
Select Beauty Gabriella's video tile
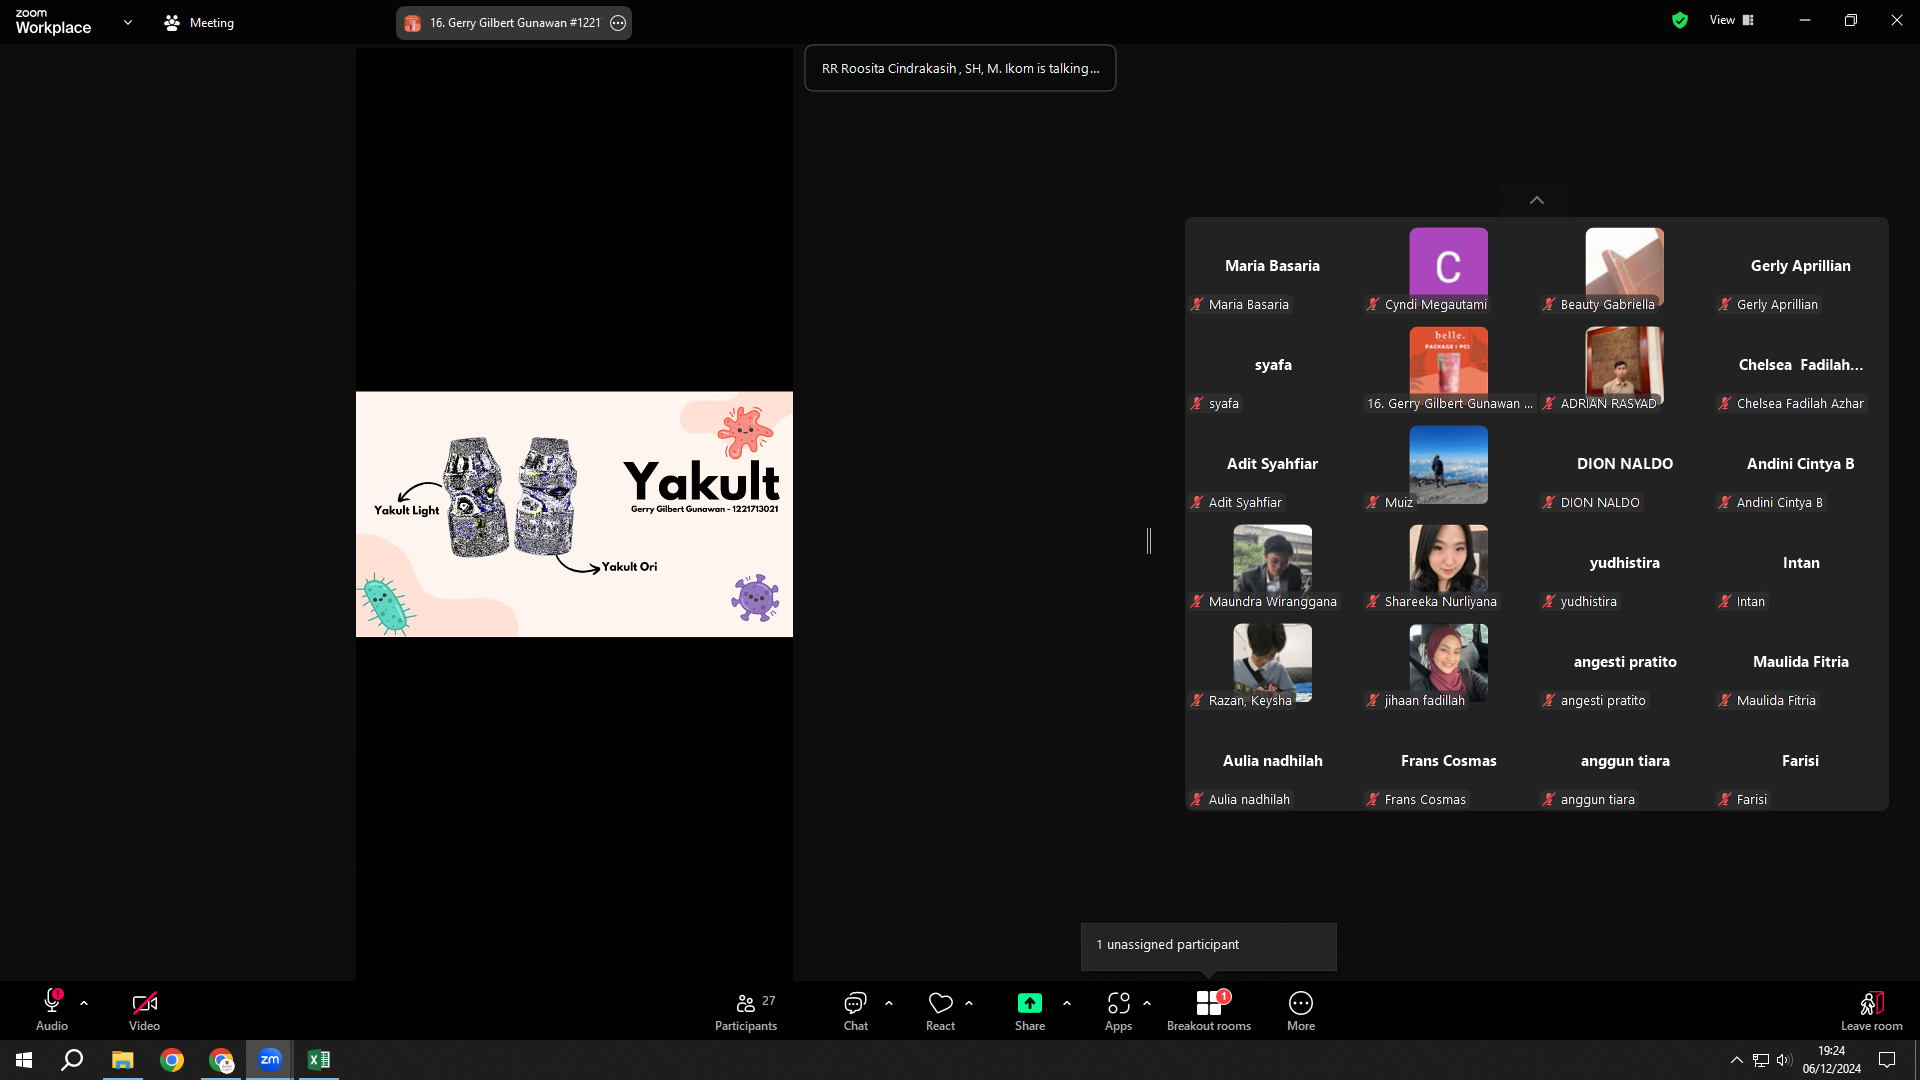coord(1625,267)
